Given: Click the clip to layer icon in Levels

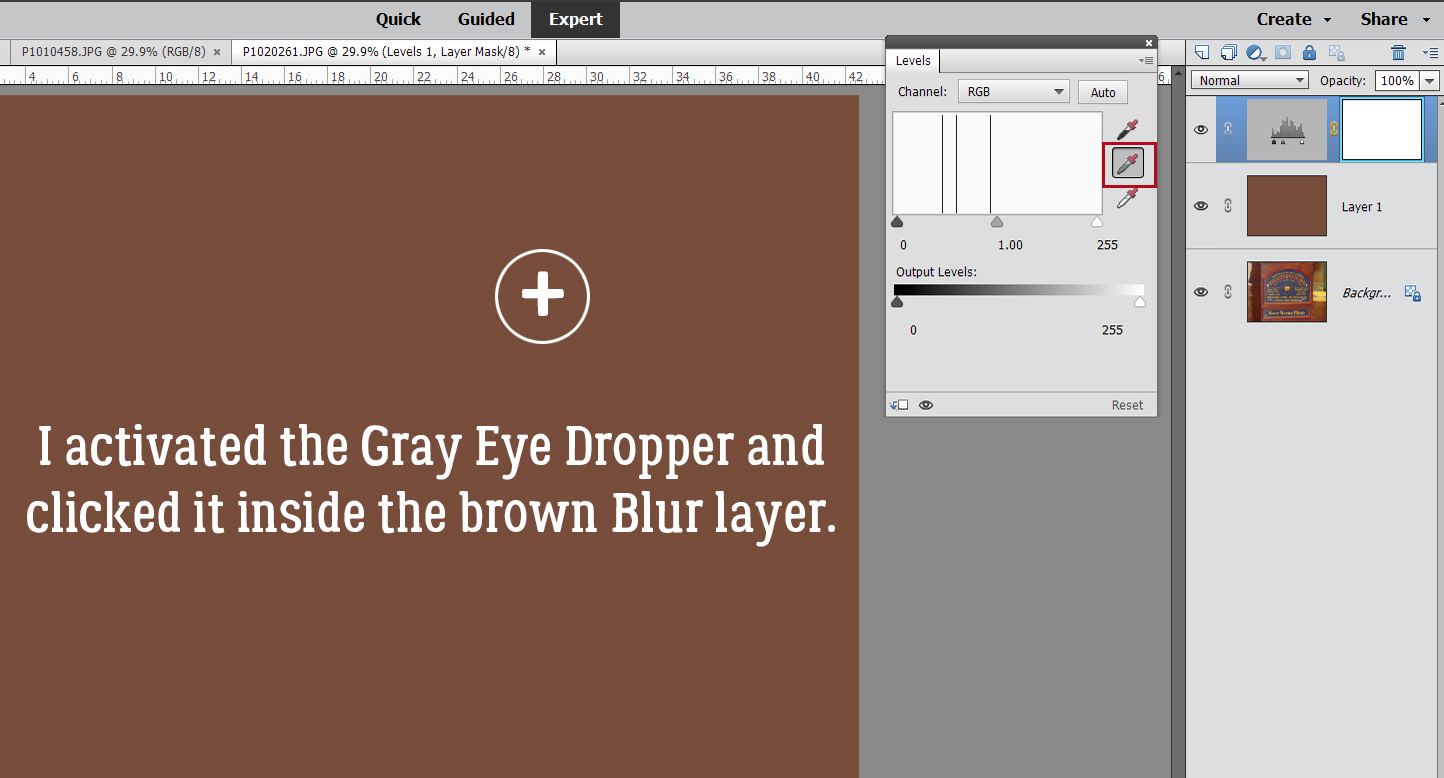Looking at the screenshot, I should tap(899, 405).
